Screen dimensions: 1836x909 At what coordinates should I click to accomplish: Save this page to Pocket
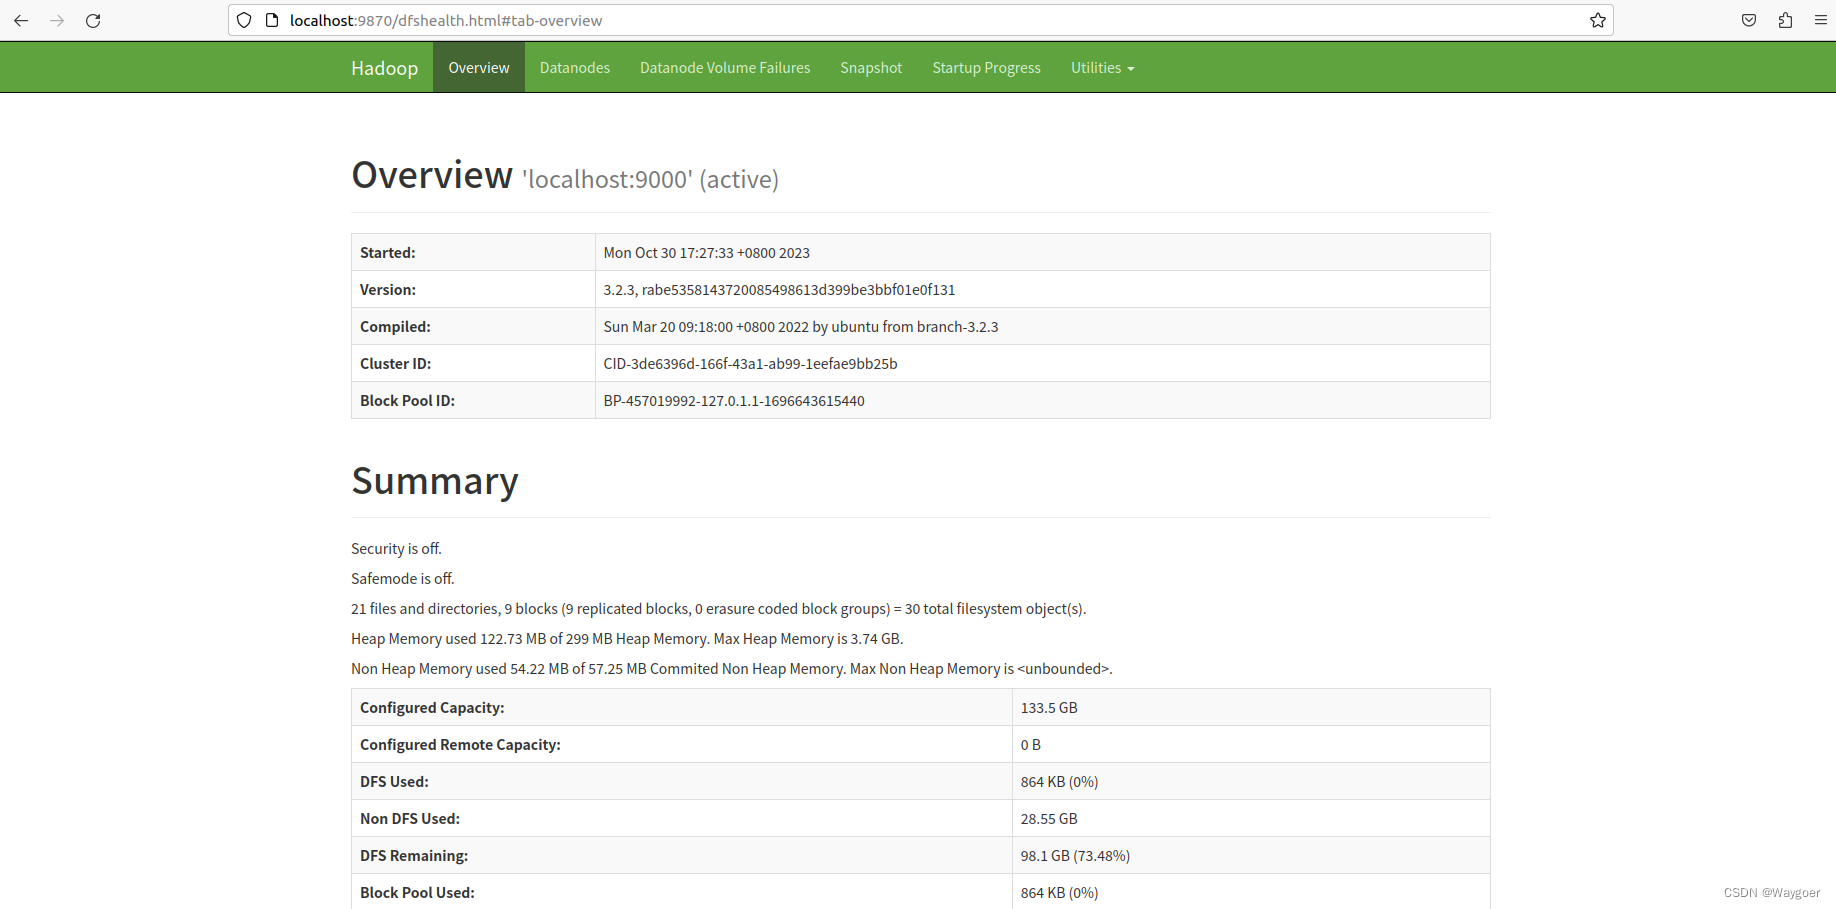point(1749,20)
